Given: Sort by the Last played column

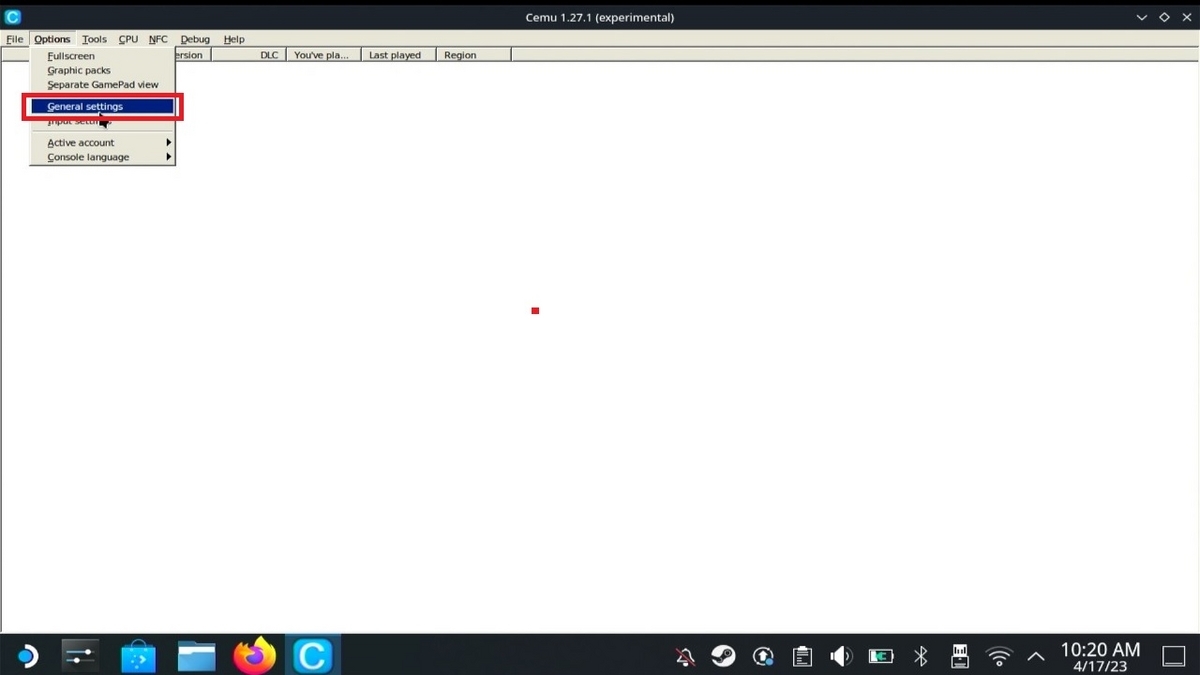Looking at the screenshot, I should pos(398,55).
